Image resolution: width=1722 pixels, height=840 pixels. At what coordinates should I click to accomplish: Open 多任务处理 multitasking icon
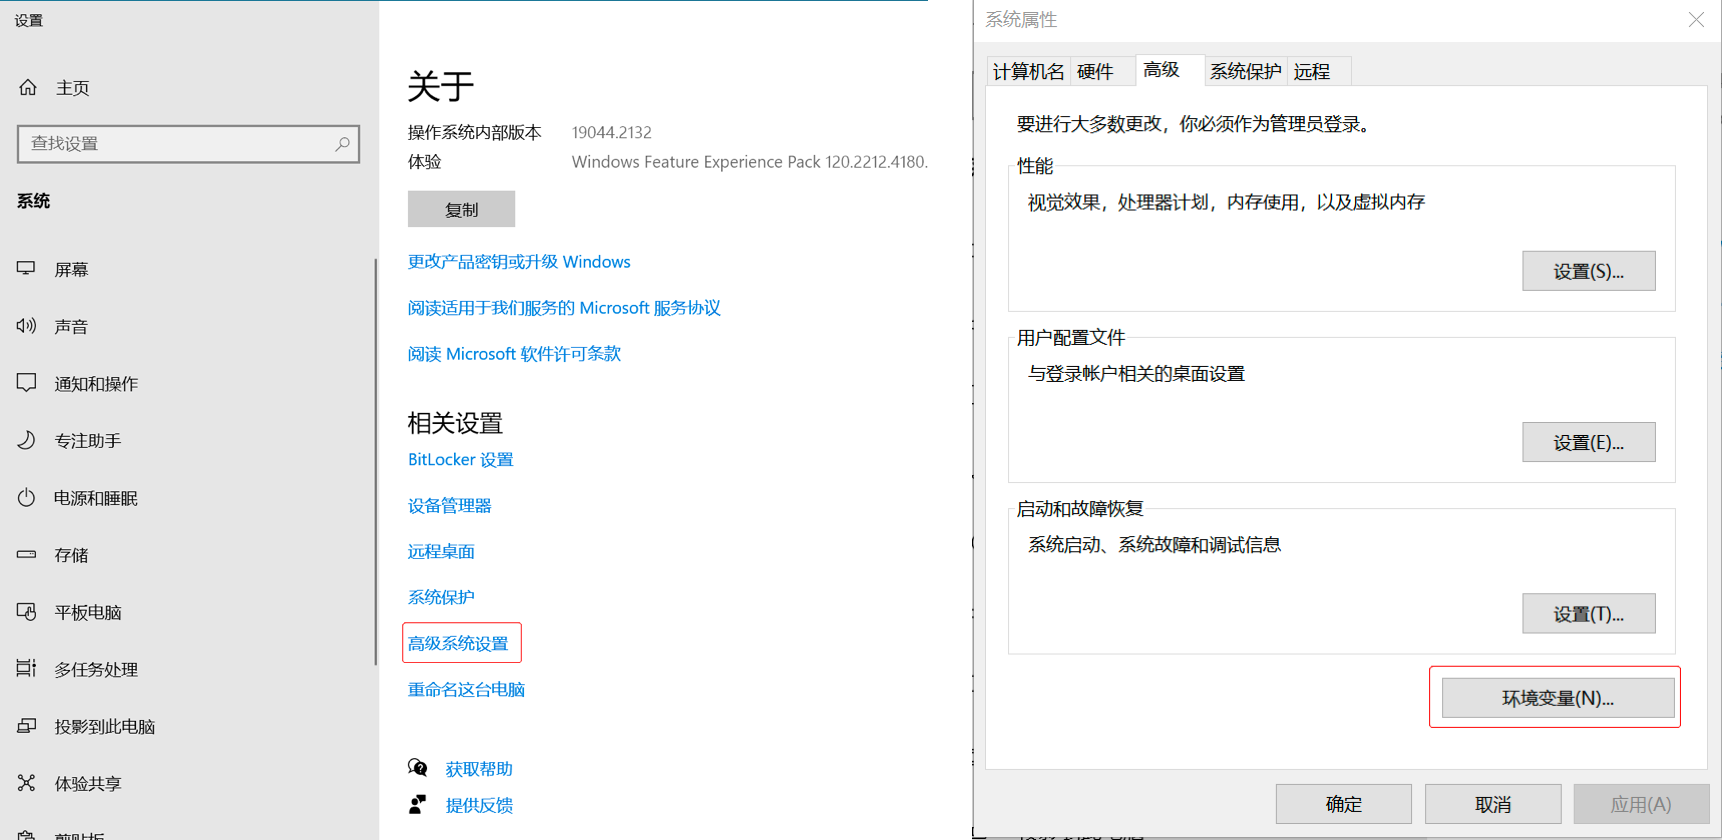click(27, 669)
